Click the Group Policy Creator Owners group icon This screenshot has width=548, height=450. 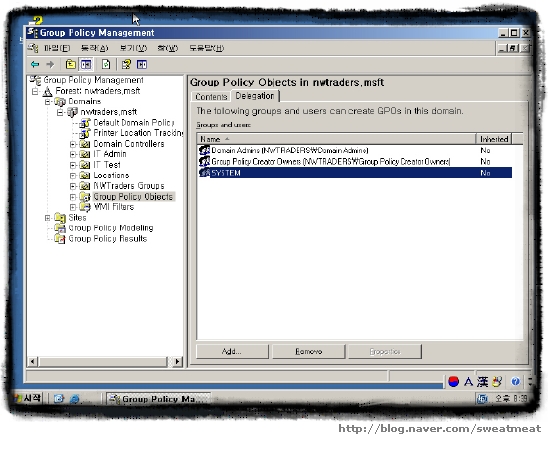point(204,161)
